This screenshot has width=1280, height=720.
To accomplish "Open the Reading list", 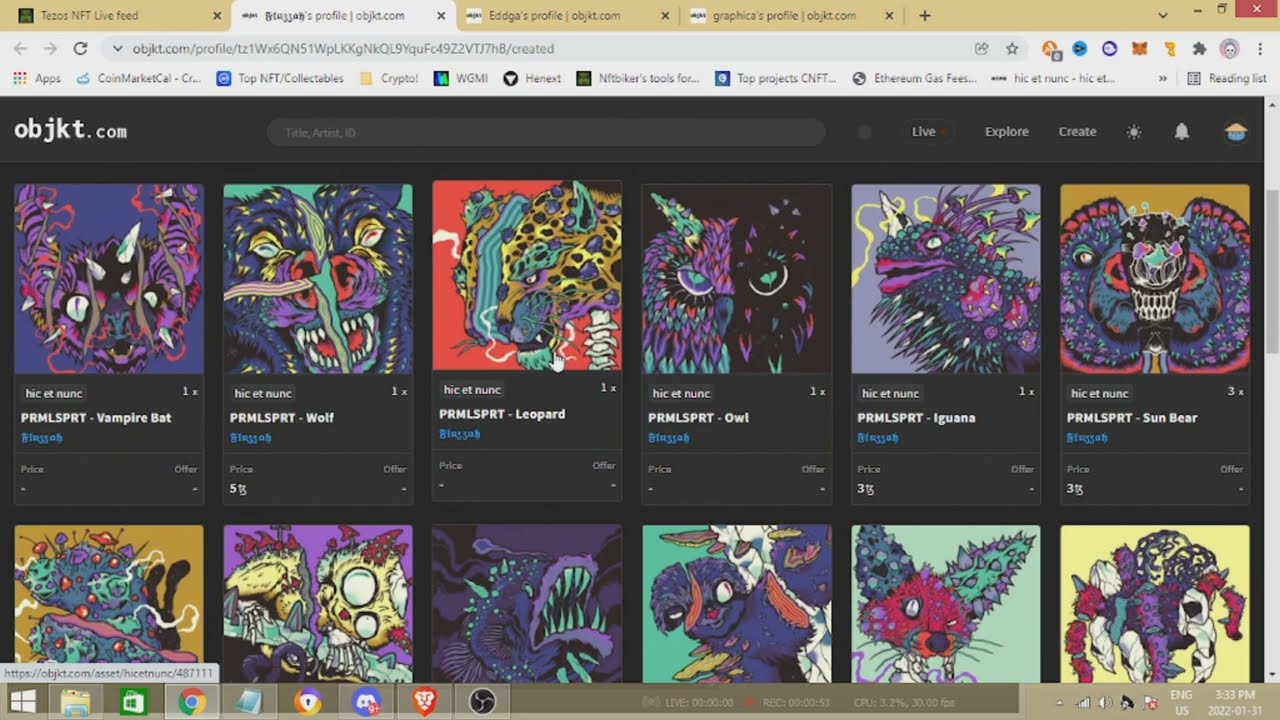I will [1227, 78].
